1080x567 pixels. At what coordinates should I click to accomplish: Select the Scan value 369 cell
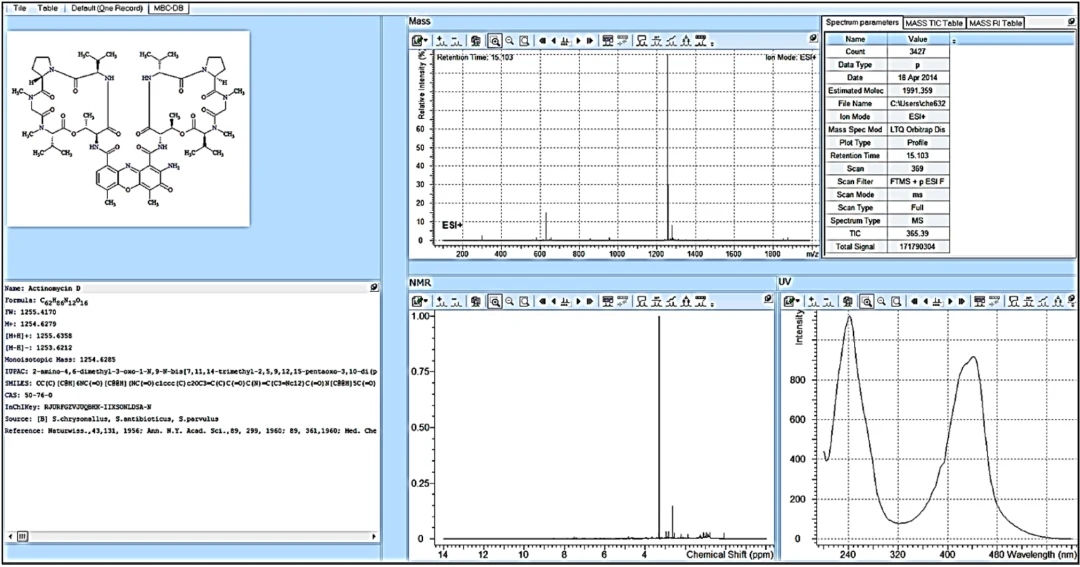click(917, 169)
